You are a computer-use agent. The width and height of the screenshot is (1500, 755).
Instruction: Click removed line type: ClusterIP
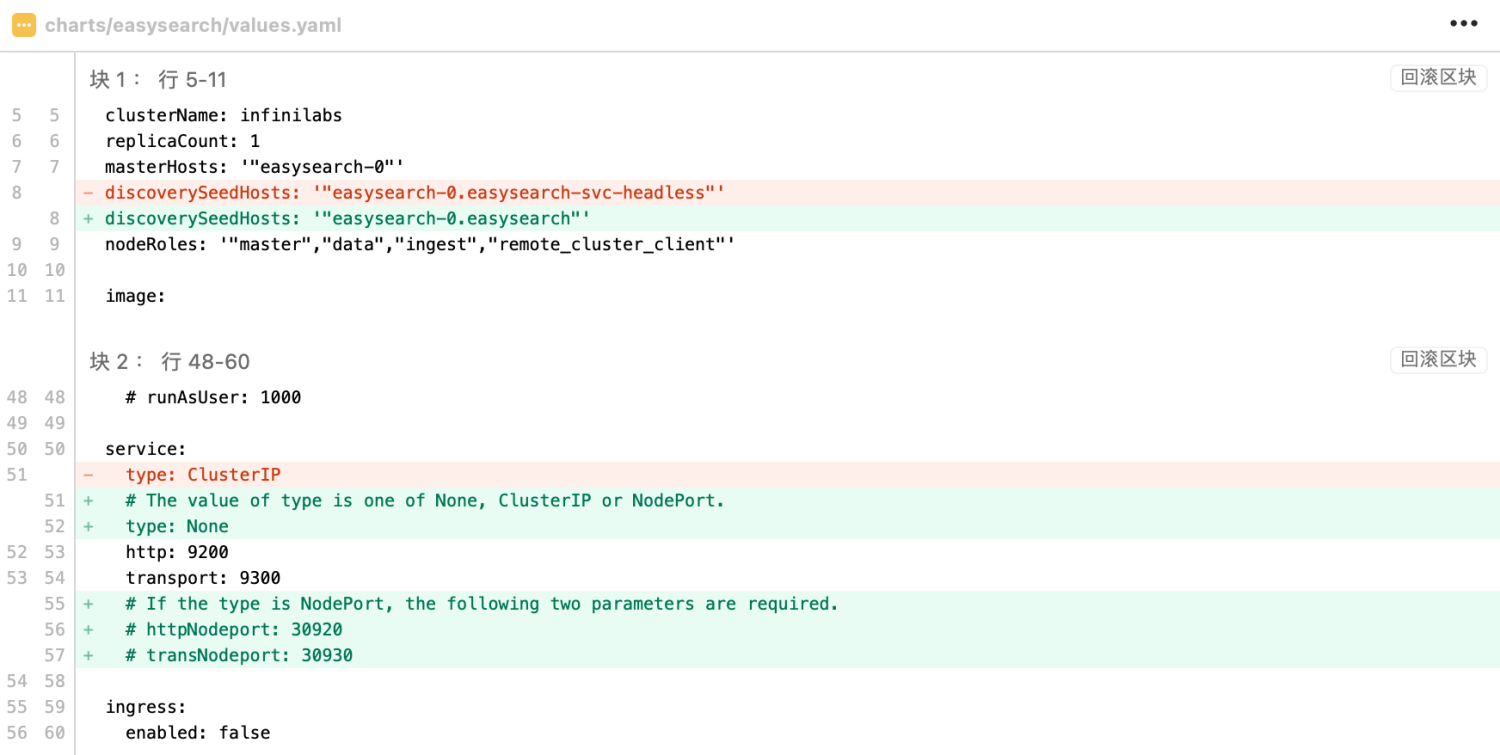(787, 475)
